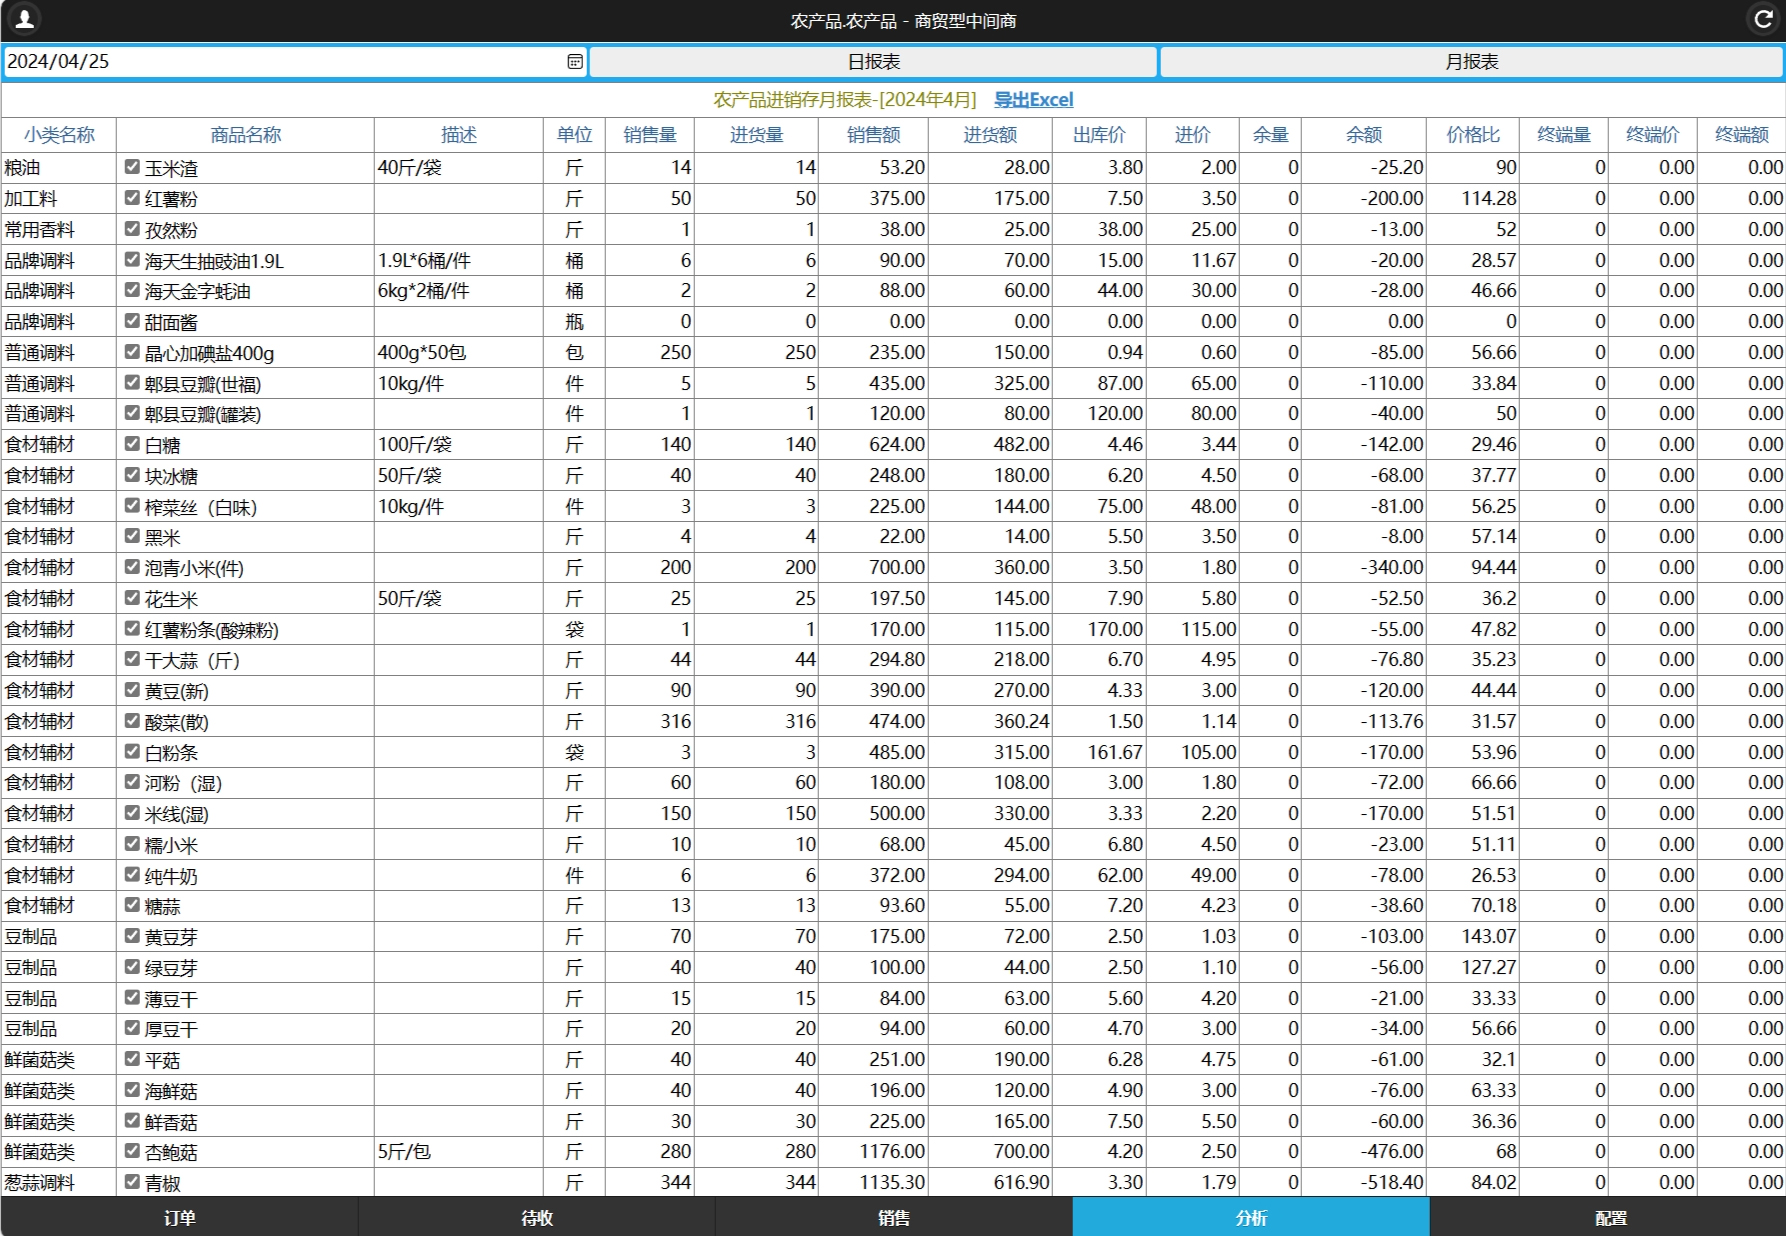Click the 销售量 column header

point(650,135)
